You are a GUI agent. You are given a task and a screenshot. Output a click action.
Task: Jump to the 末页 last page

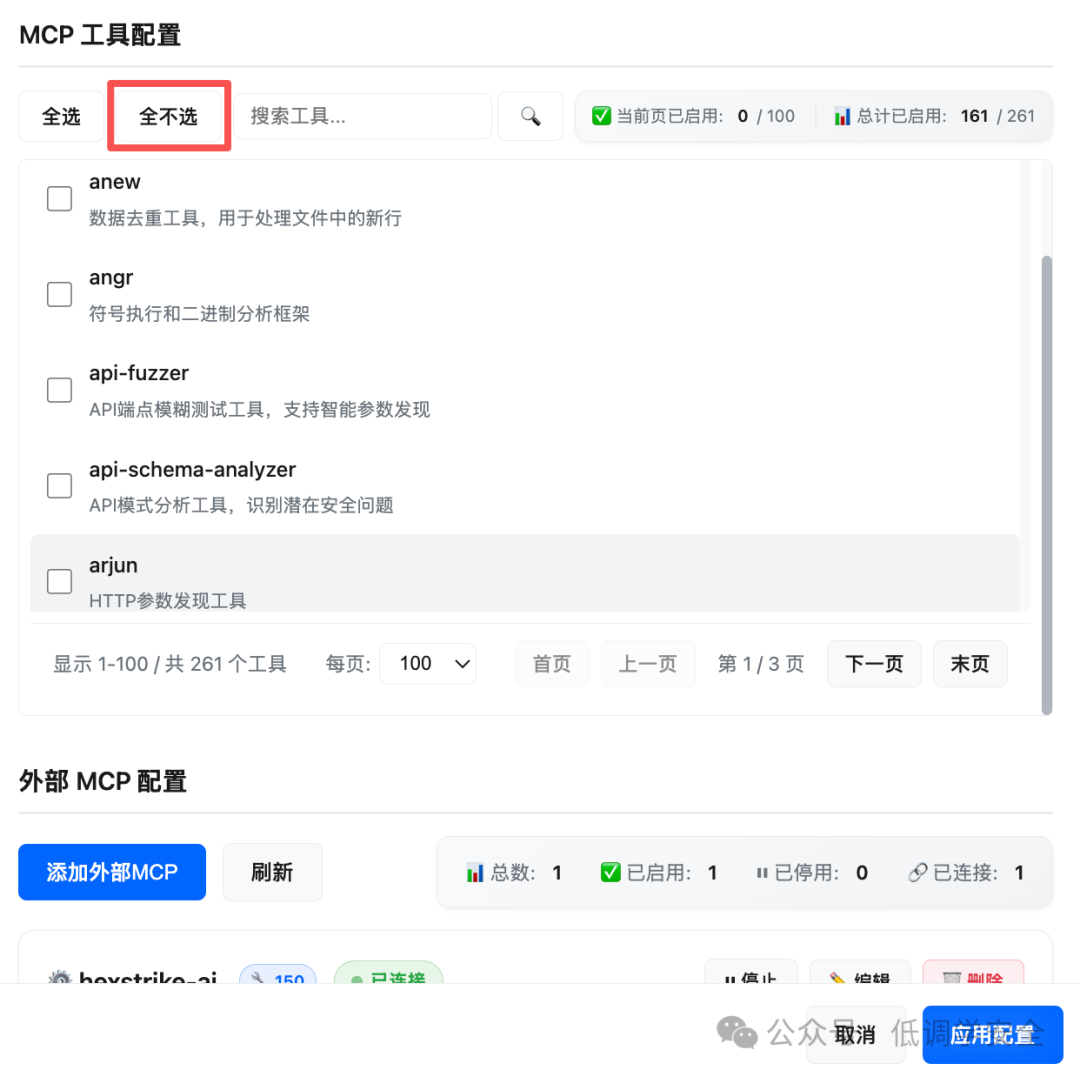(x=970, y=664)
